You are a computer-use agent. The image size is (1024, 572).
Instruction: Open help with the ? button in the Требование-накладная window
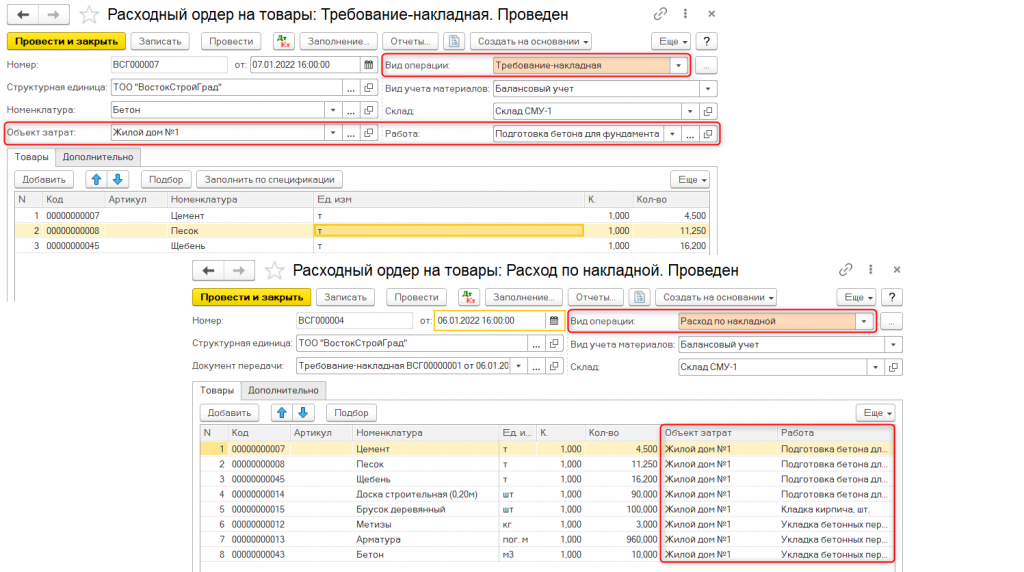pyautogui.click(x=707, y=41)
